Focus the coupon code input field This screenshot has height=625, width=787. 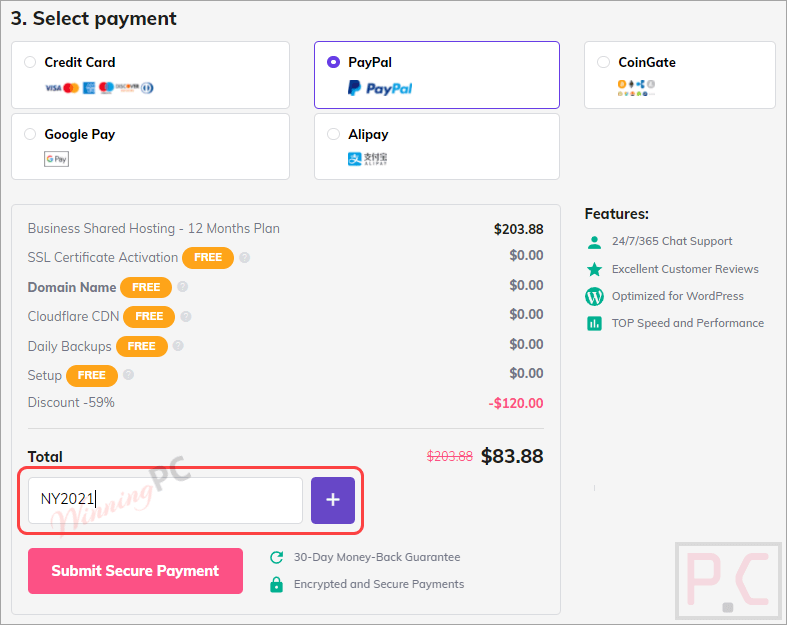click(165, 500)
